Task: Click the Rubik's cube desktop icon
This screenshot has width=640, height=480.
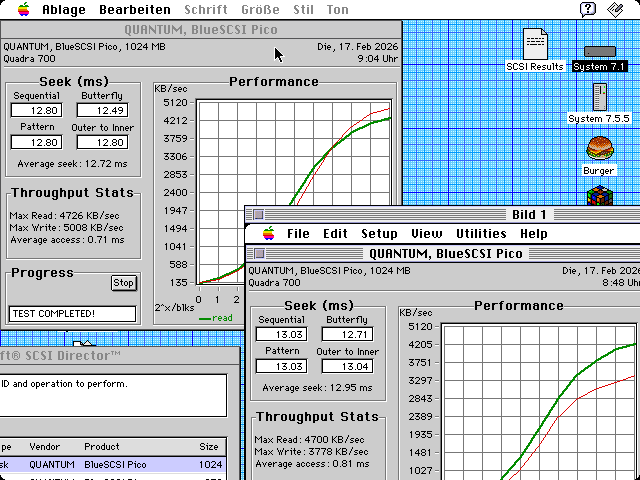Action: pyautogui.click(x=599, y=195)
